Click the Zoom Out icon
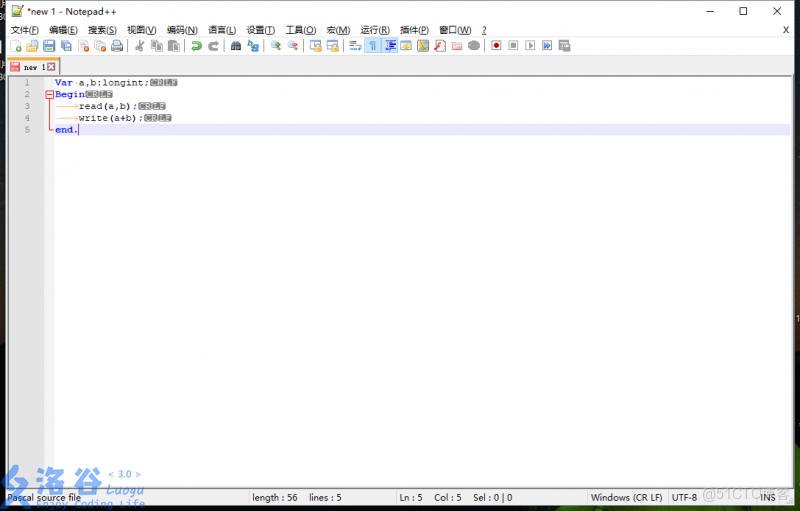Image resolution: width=800 pixels, height=511 pixels. (x=293, y=46)
